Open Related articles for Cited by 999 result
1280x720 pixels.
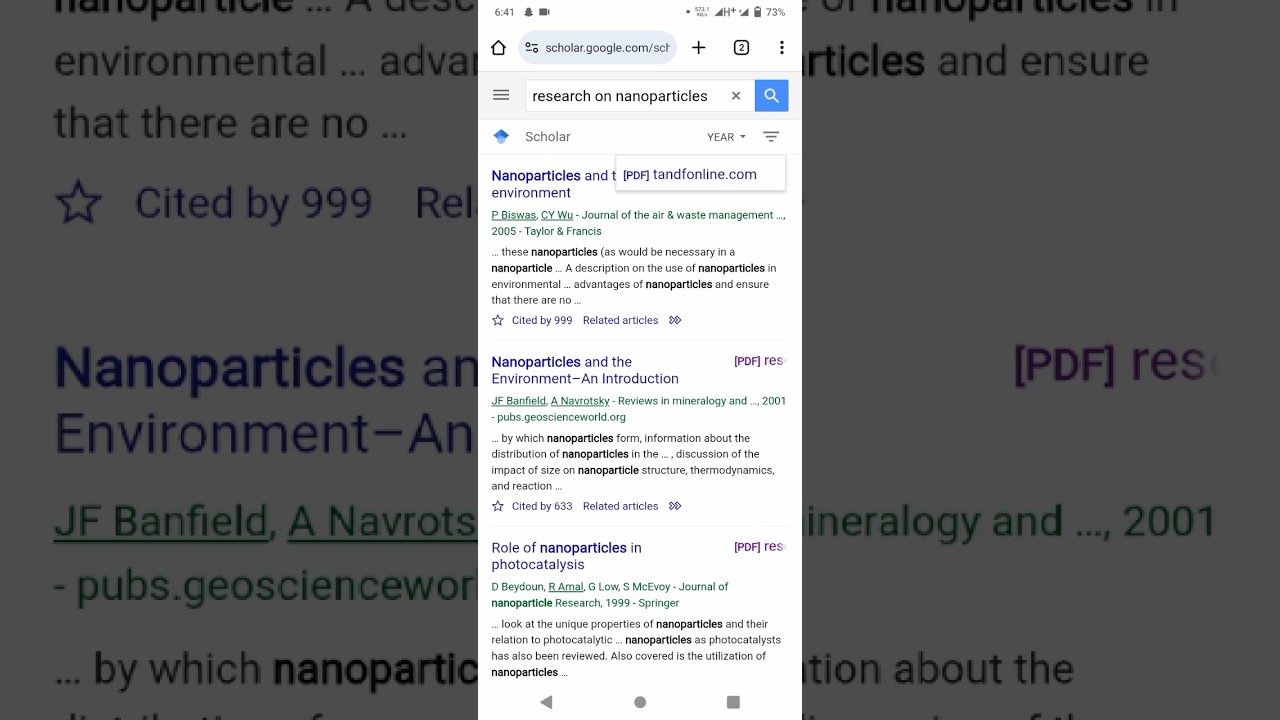click(620, 320)
